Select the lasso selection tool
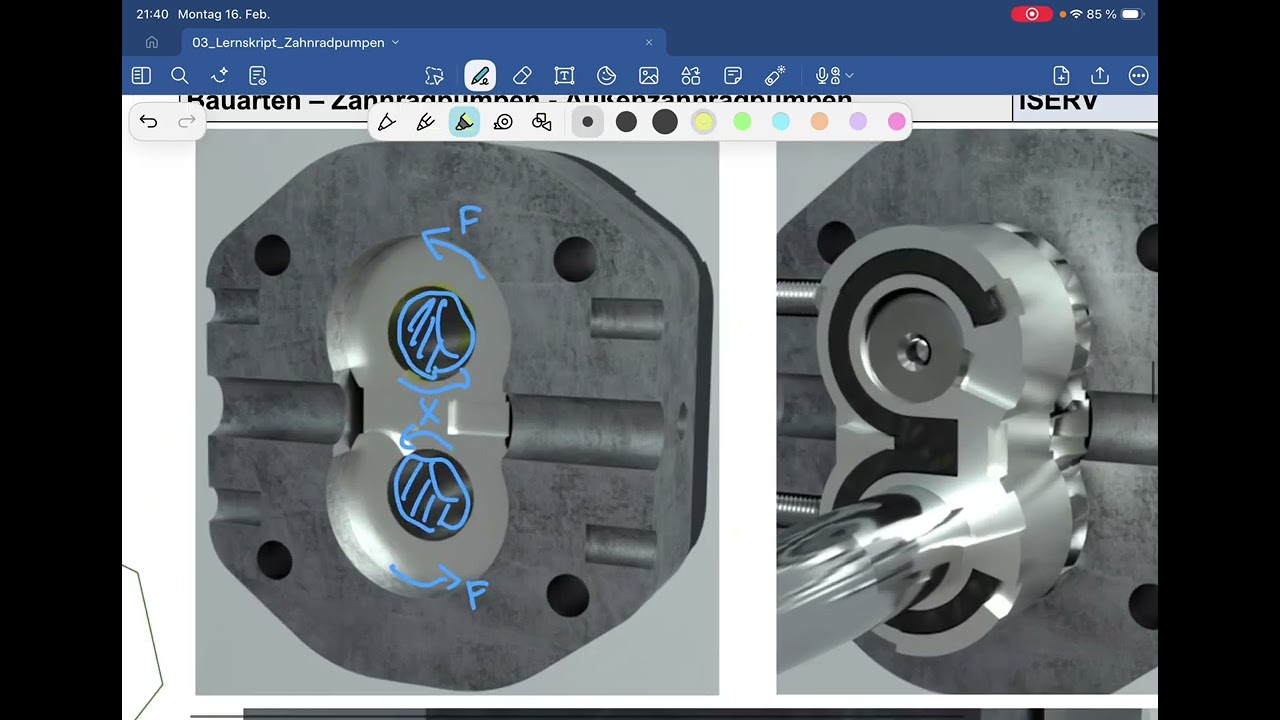Viewport: 1280px width, 720px height. [434, 76]
